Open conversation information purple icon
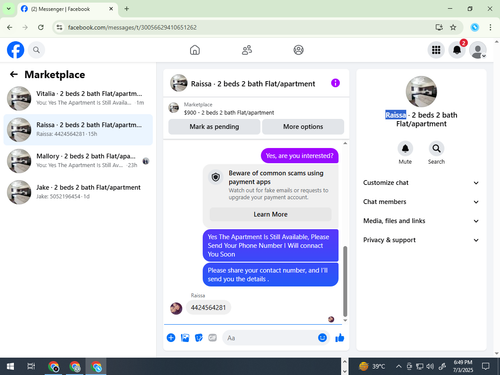Screen dimensions: 500x375 pyautogui.click(x=335, y=83)
